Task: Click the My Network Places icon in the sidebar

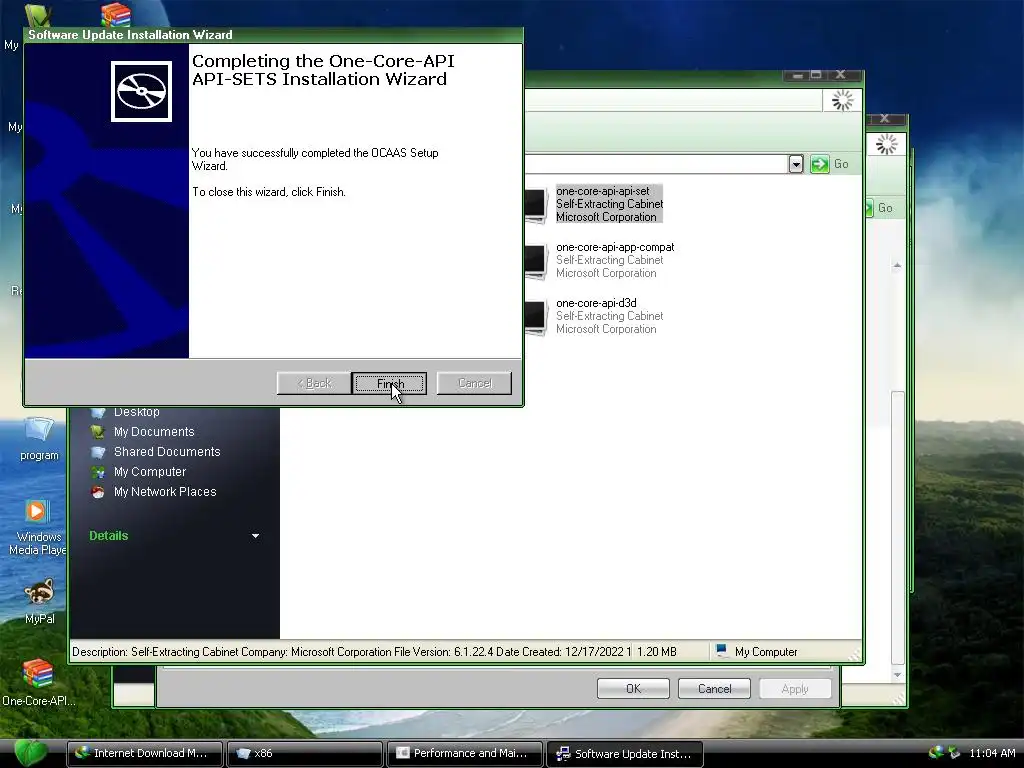Action: 98,492
